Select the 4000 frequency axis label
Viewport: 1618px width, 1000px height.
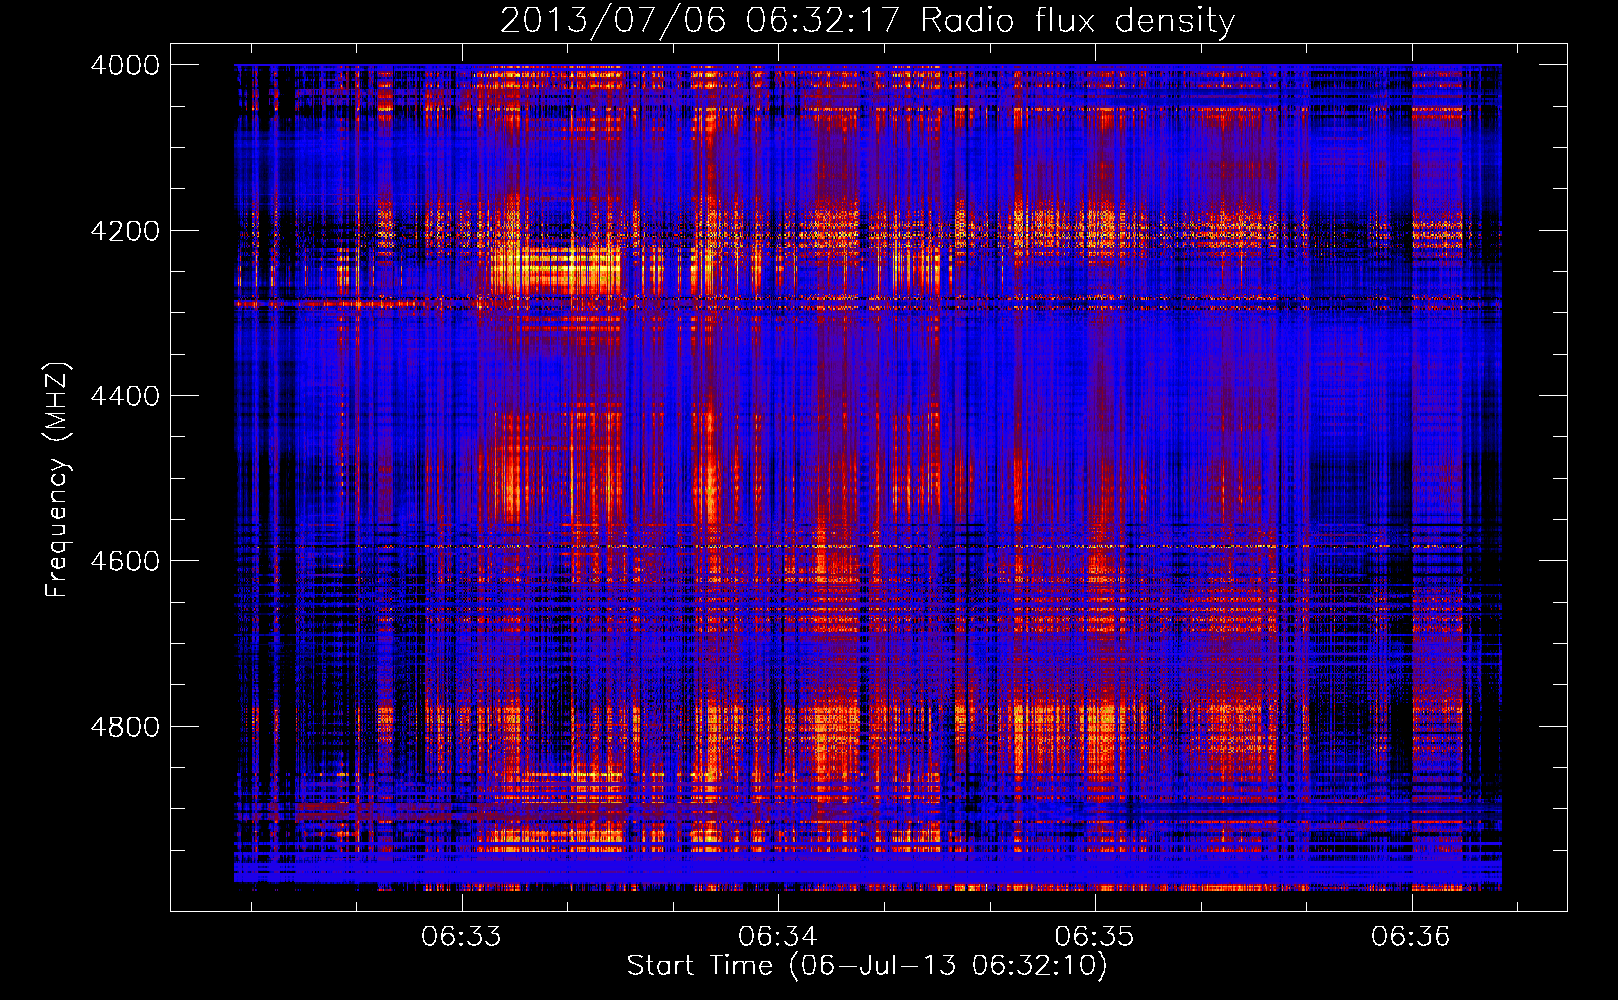point(125,65)
